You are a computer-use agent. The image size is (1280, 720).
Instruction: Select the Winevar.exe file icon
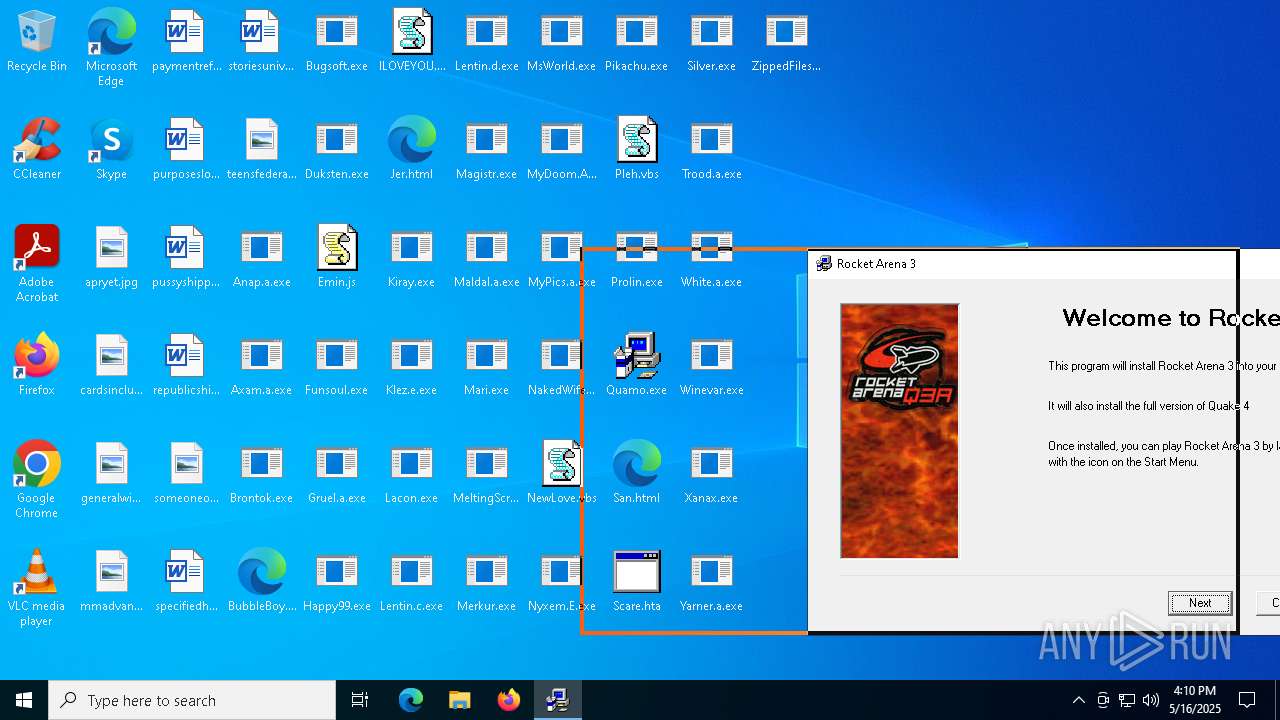[712, 366]
